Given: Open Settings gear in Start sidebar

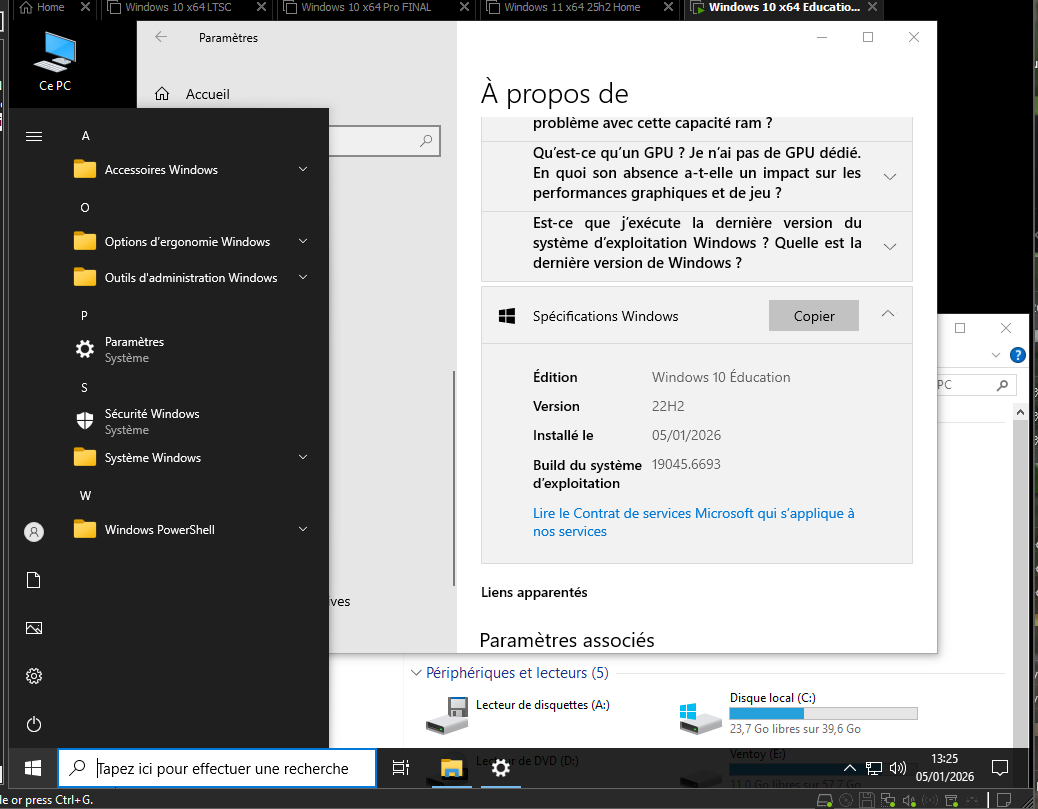Looking at the screenshot, I should [x=34, y=676].
